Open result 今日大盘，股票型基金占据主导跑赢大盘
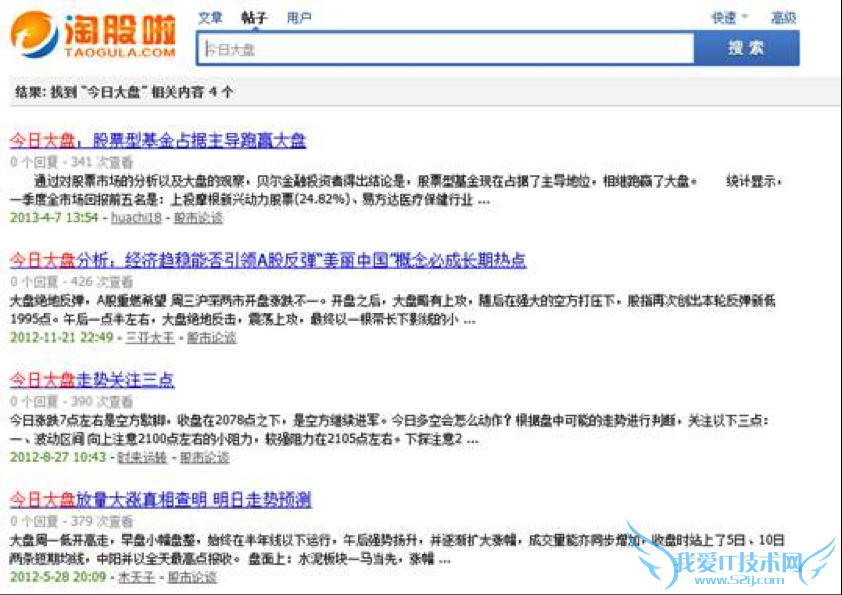Screen dimensions: 842x595 [x=158, y=141]
